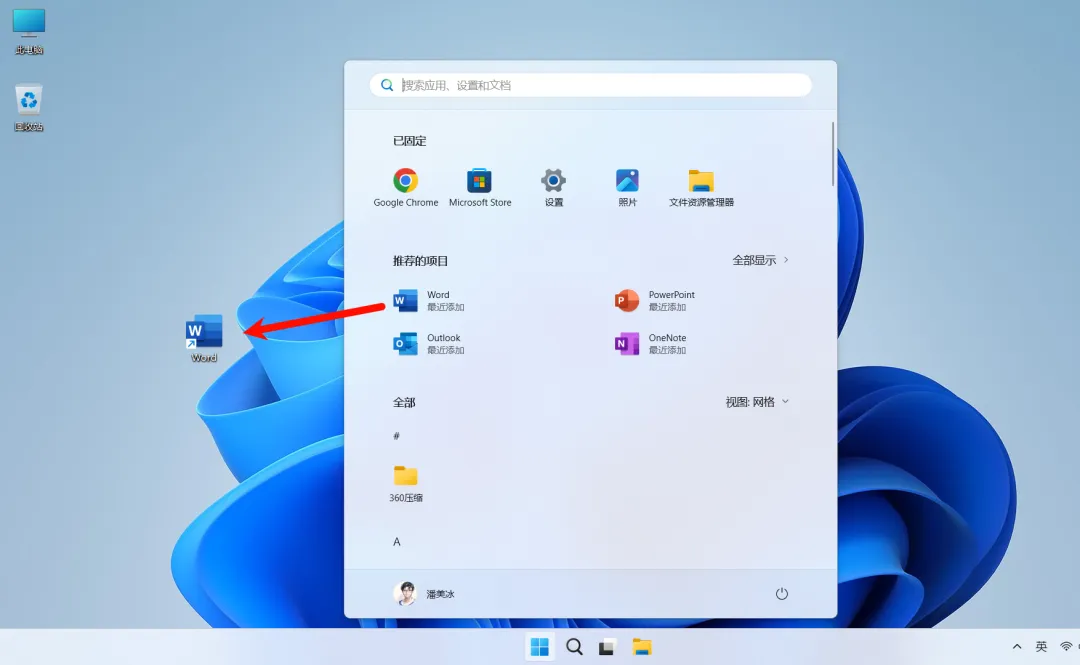Select the 此电脑 desktop icon
The width and height of the screenshot is (1080, 665).
point(29,32)
